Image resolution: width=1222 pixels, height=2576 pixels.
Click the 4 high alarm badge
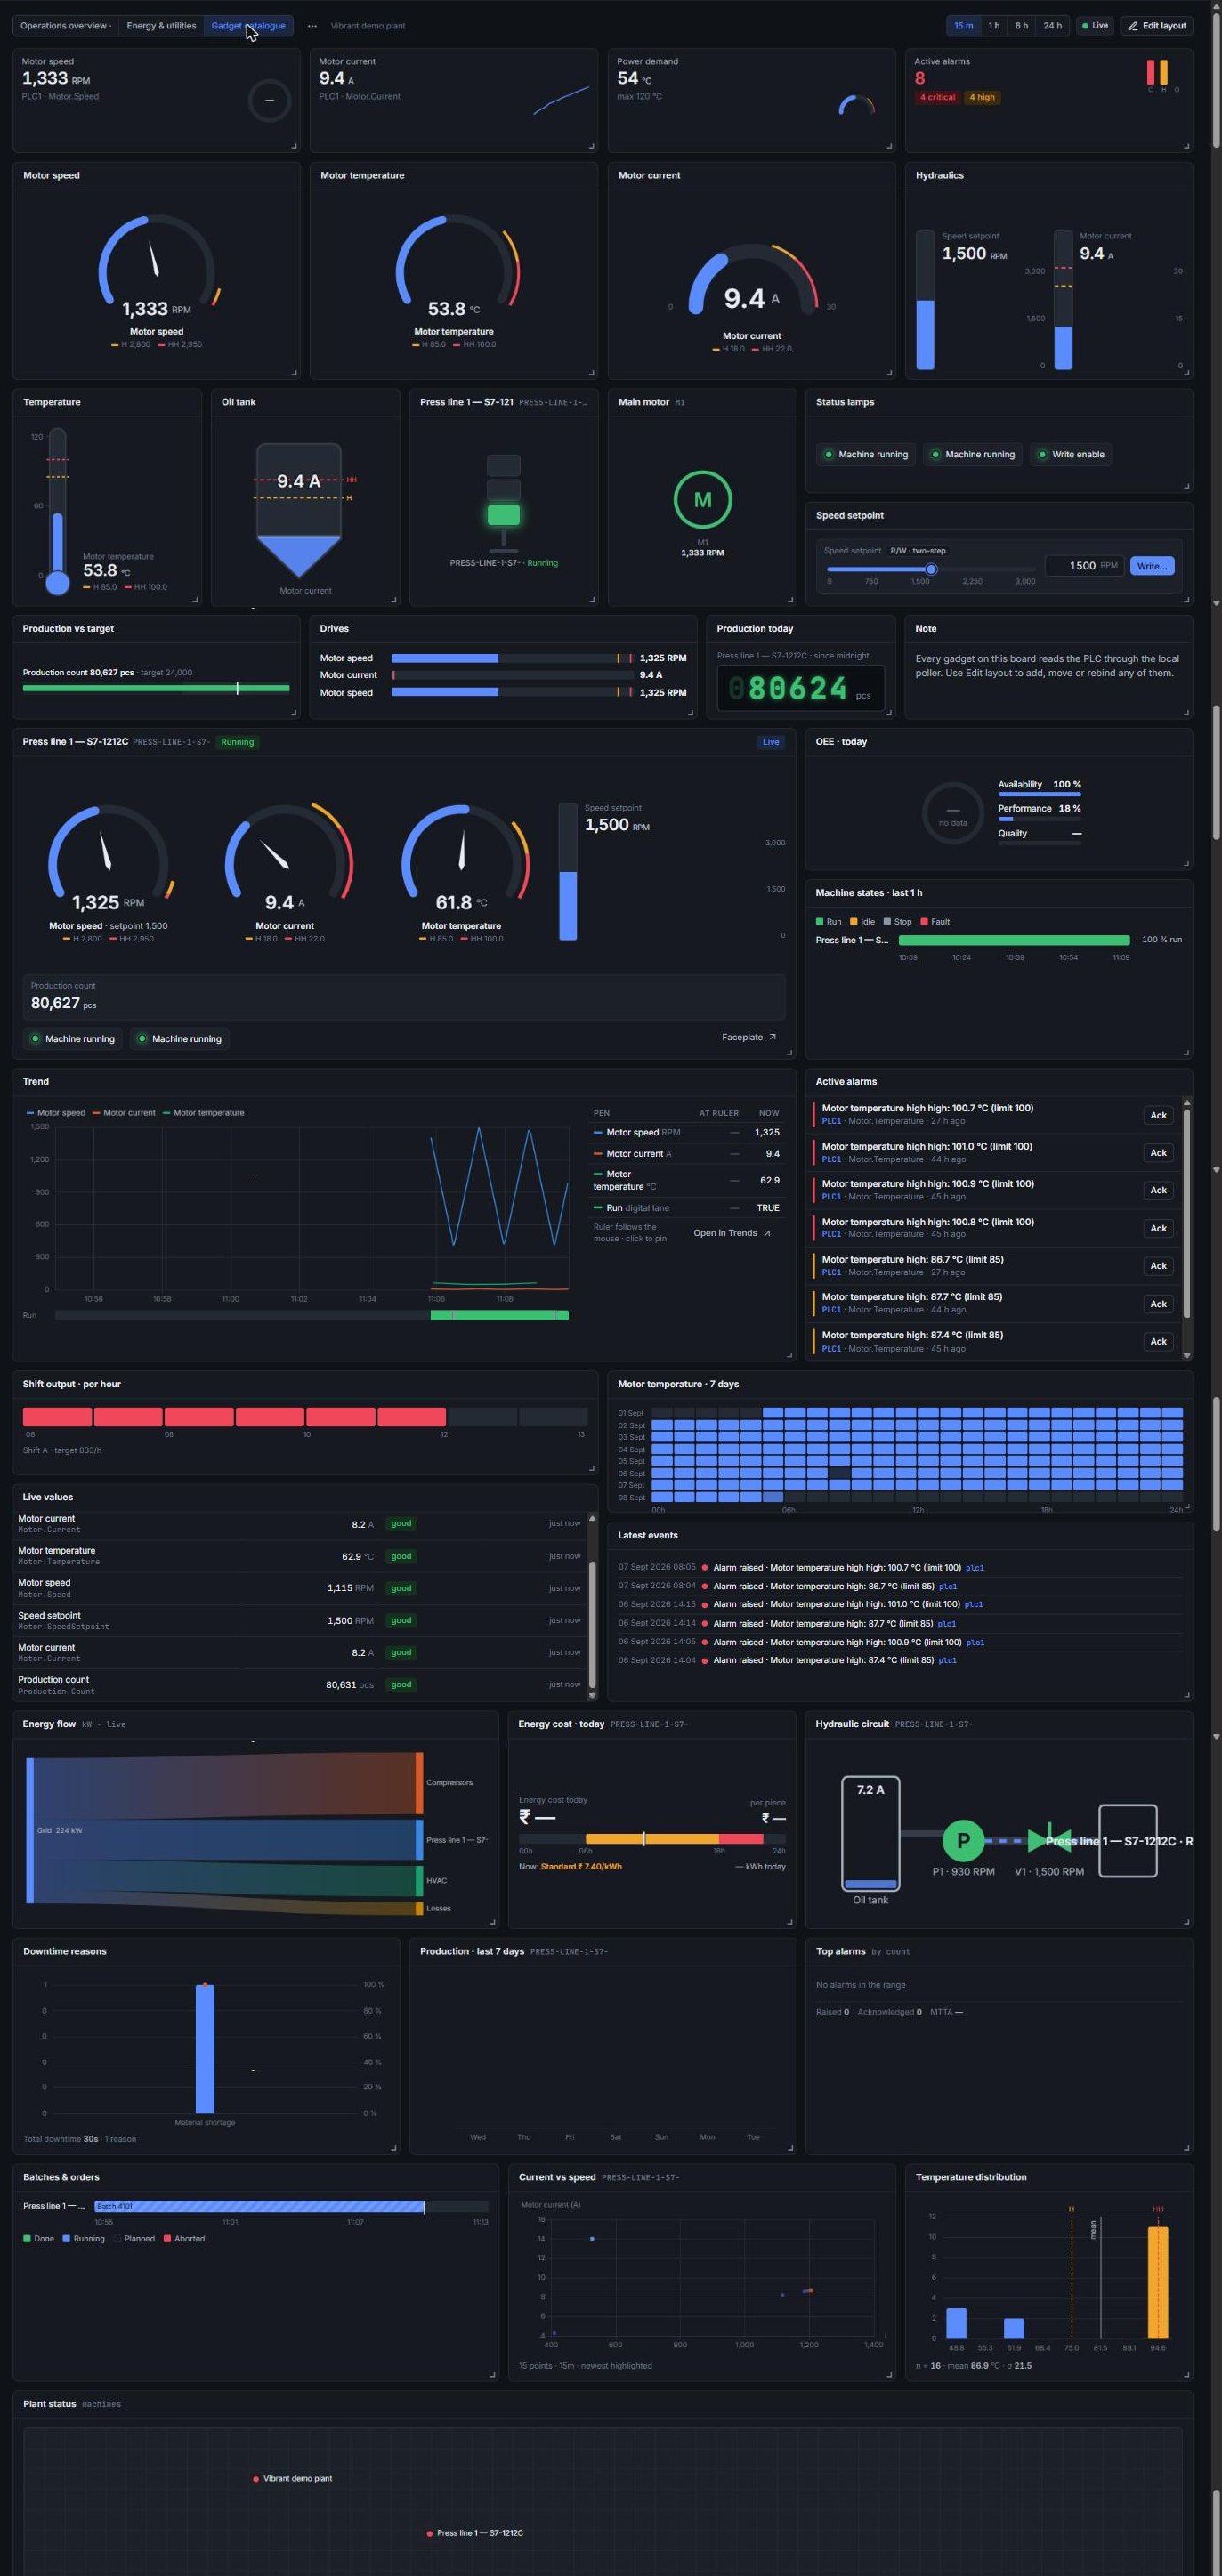(x=982, y=97)
